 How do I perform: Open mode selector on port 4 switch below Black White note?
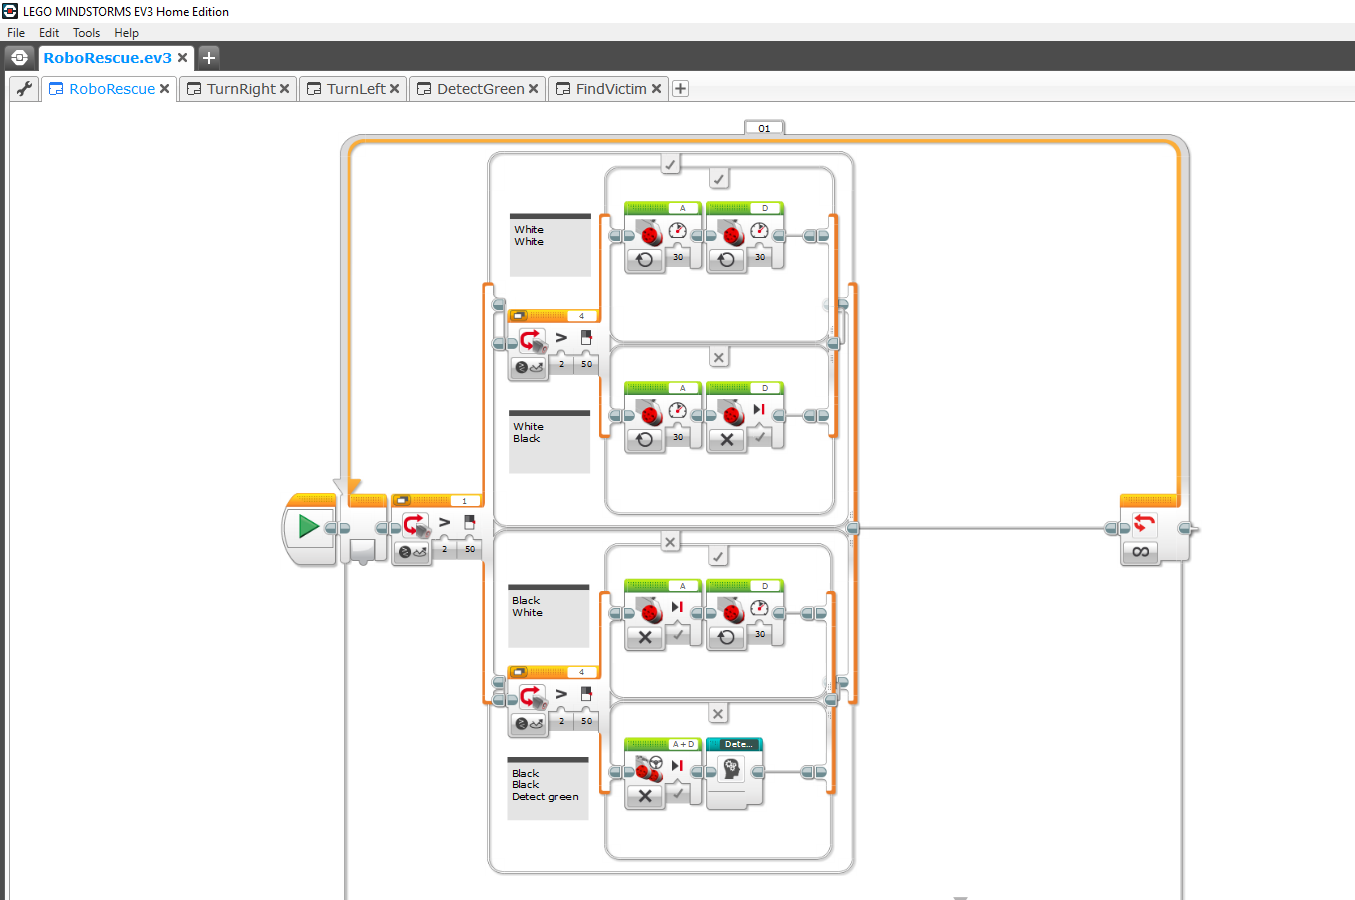(529, 724)
